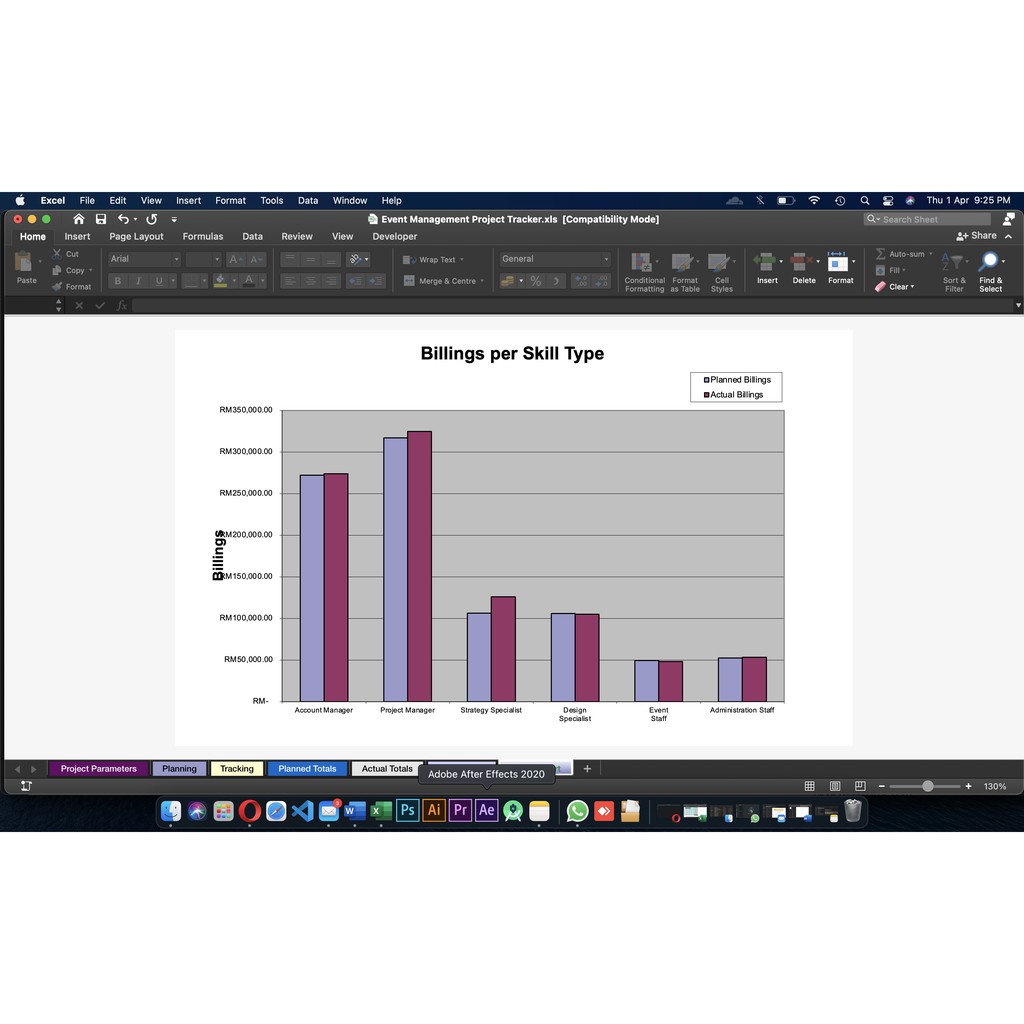Screen dimensions: 1024x1024
Task: Click the Save icon in title bar
Action: coord(101,219)
